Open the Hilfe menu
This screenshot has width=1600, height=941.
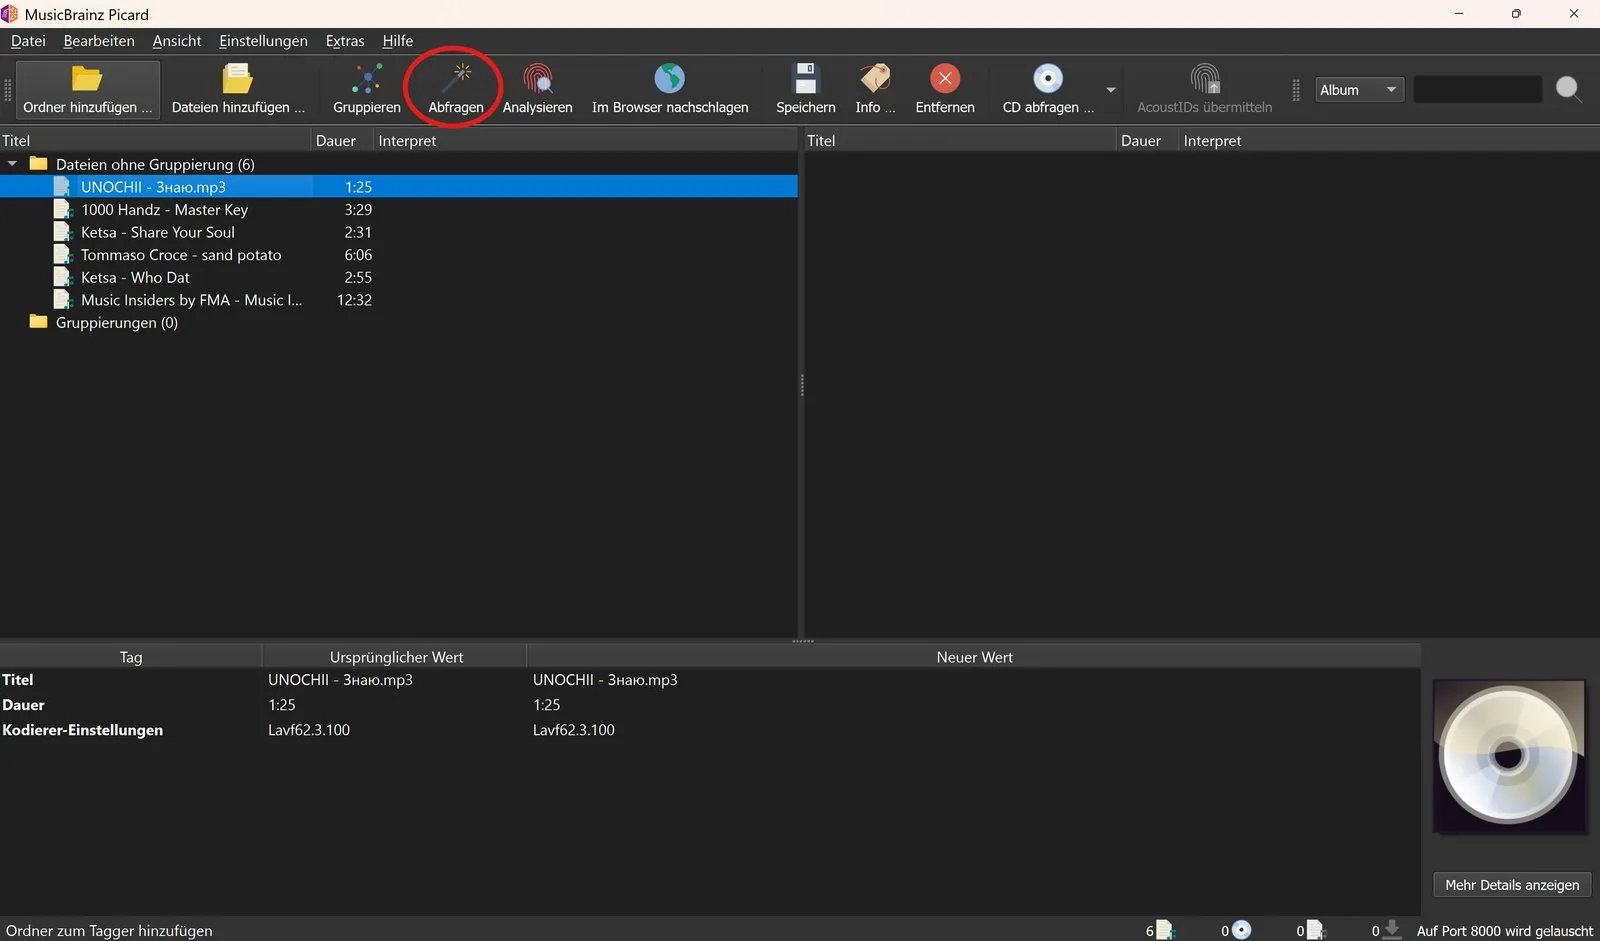(397, 41)
